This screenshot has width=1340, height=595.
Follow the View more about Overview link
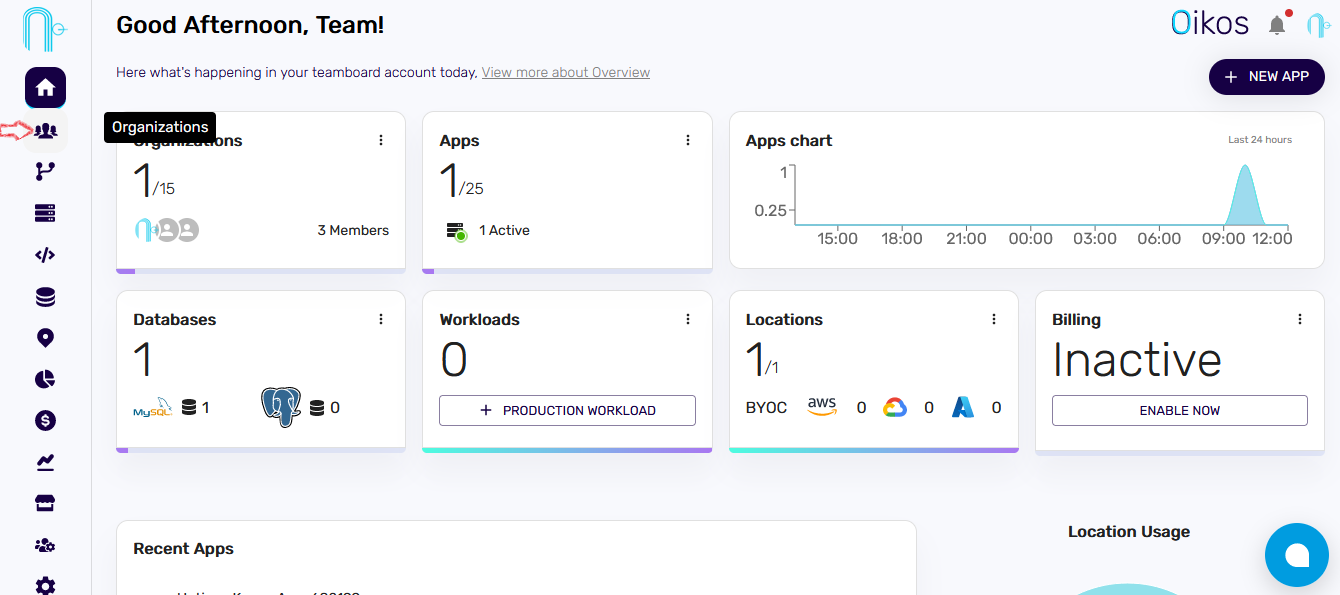point(566,73)
